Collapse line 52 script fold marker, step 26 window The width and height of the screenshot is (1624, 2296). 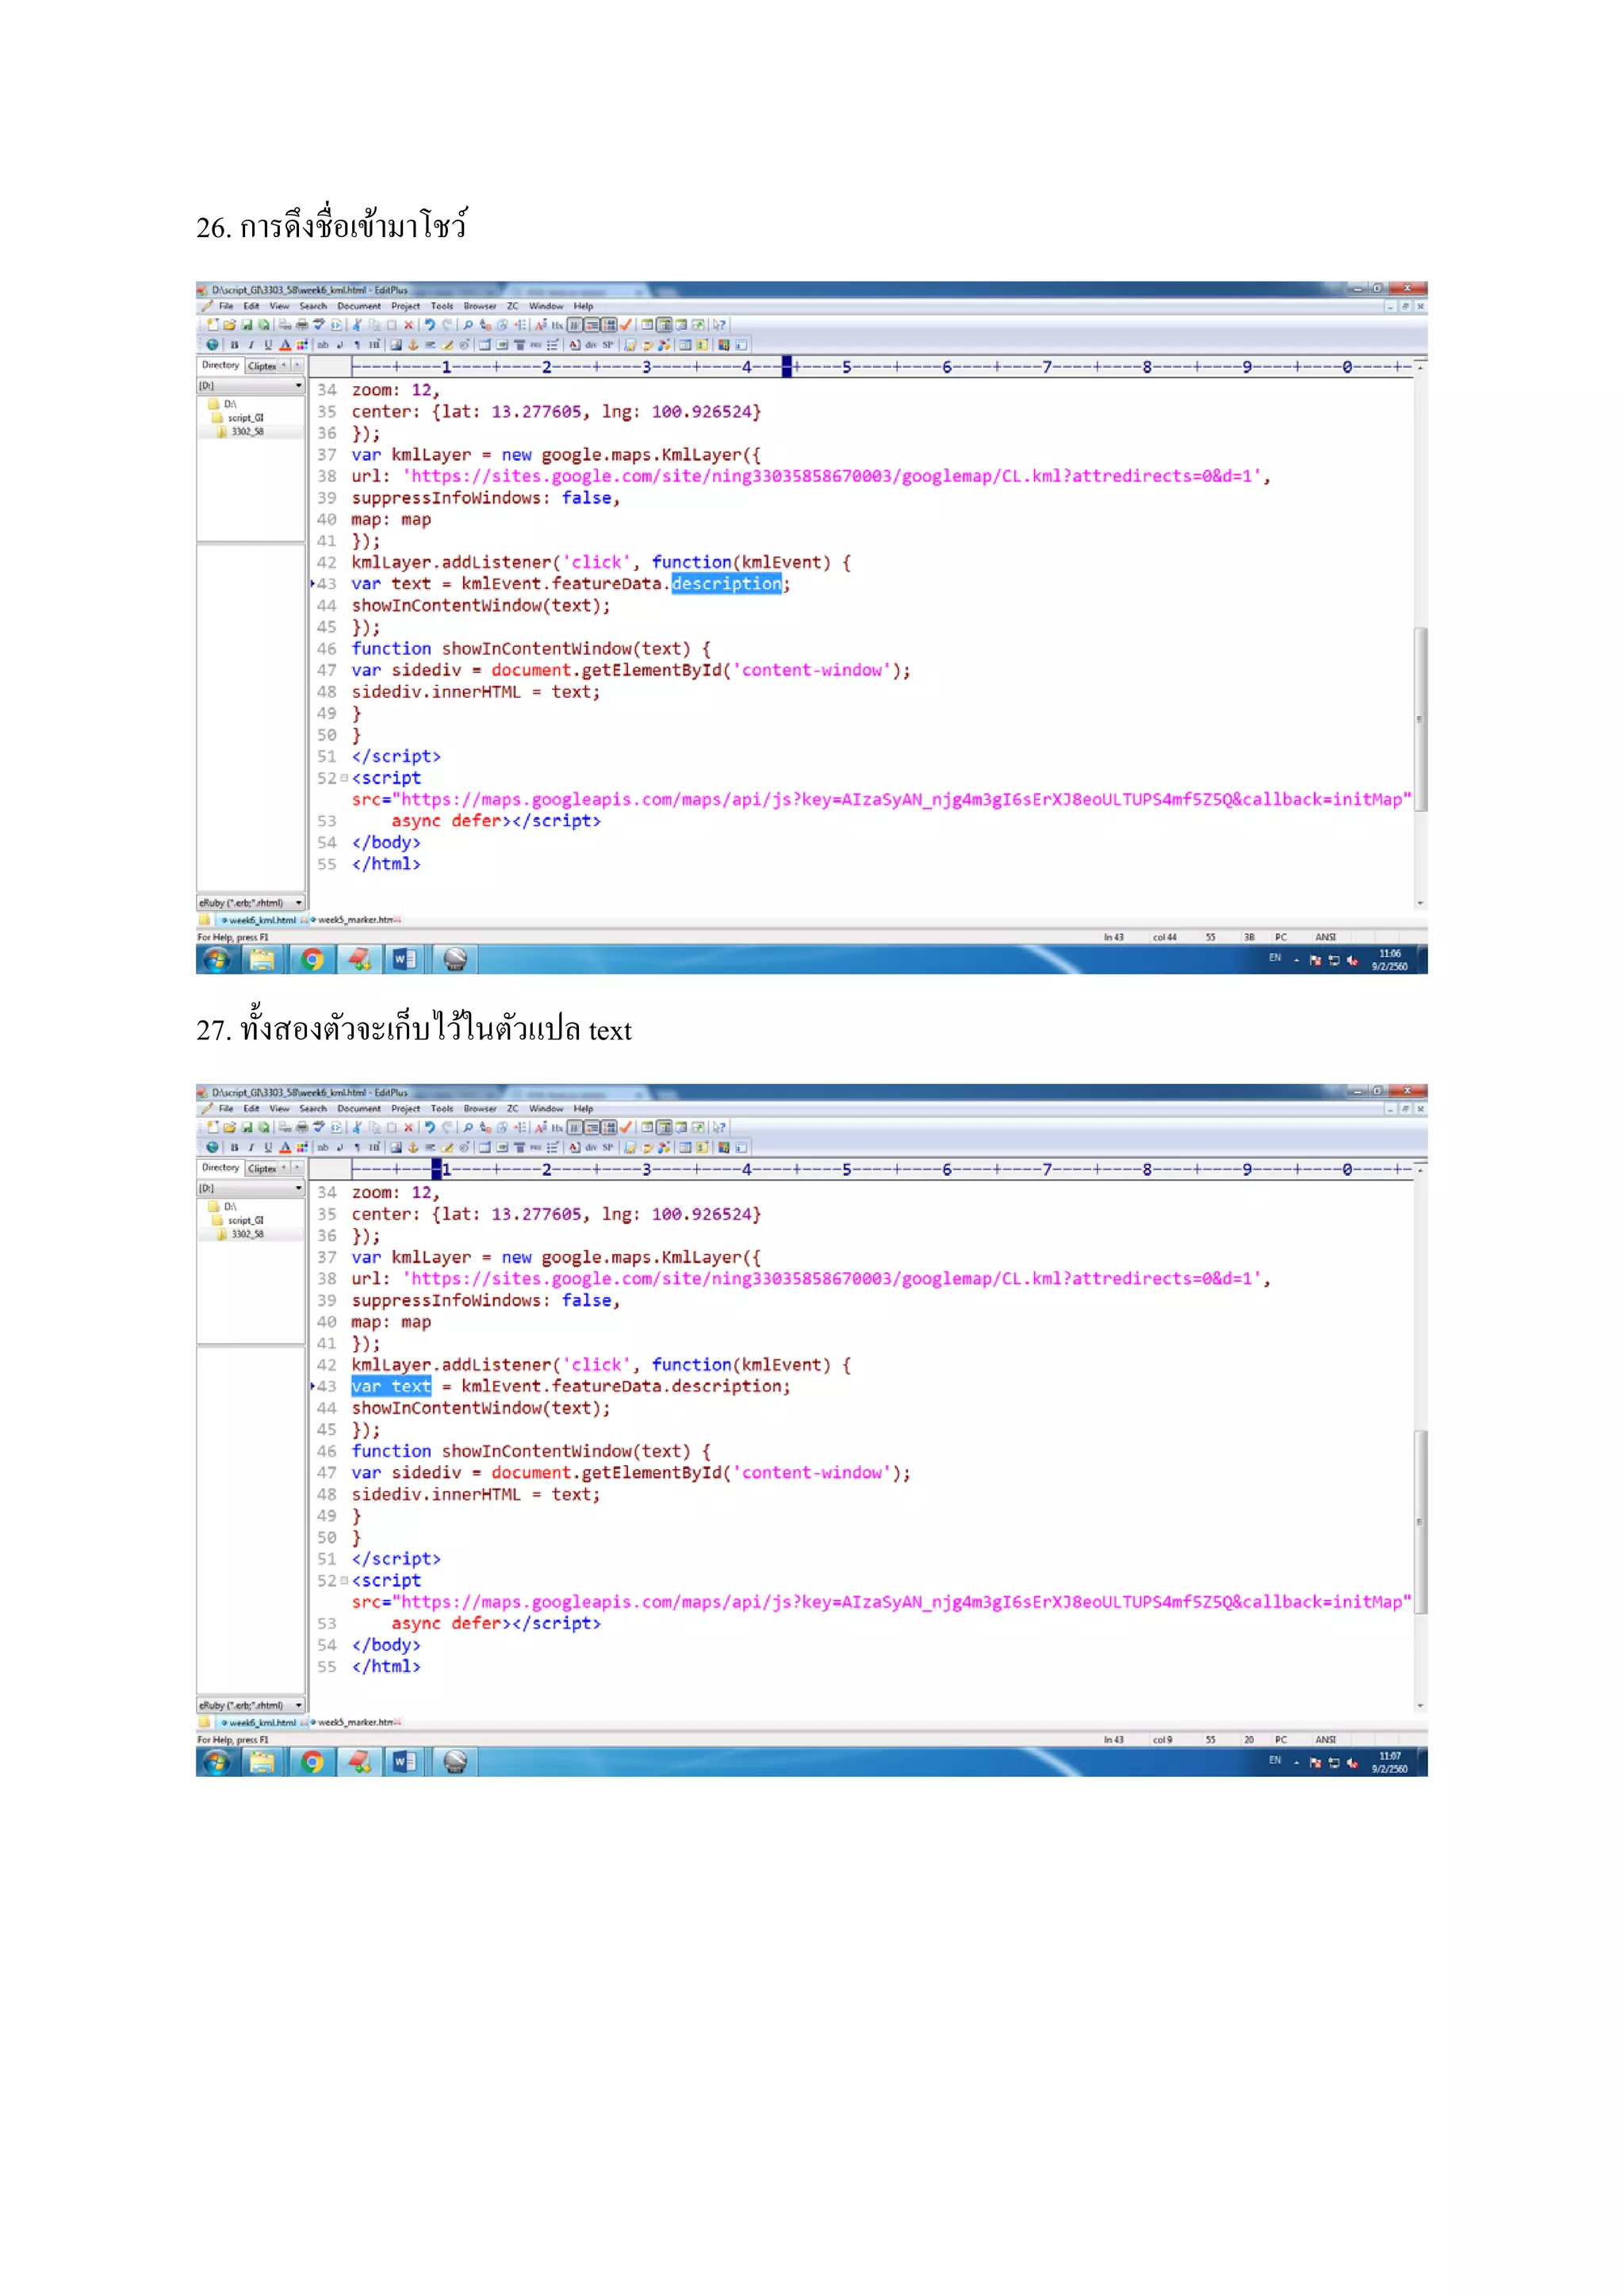344,778
